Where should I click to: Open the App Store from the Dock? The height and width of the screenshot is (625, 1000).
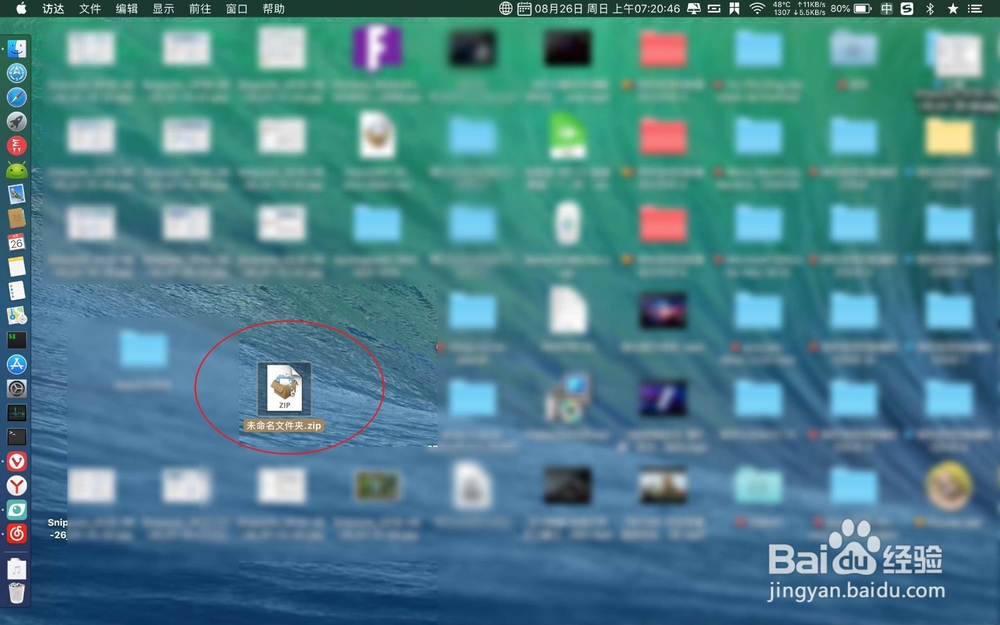point(16,365)
